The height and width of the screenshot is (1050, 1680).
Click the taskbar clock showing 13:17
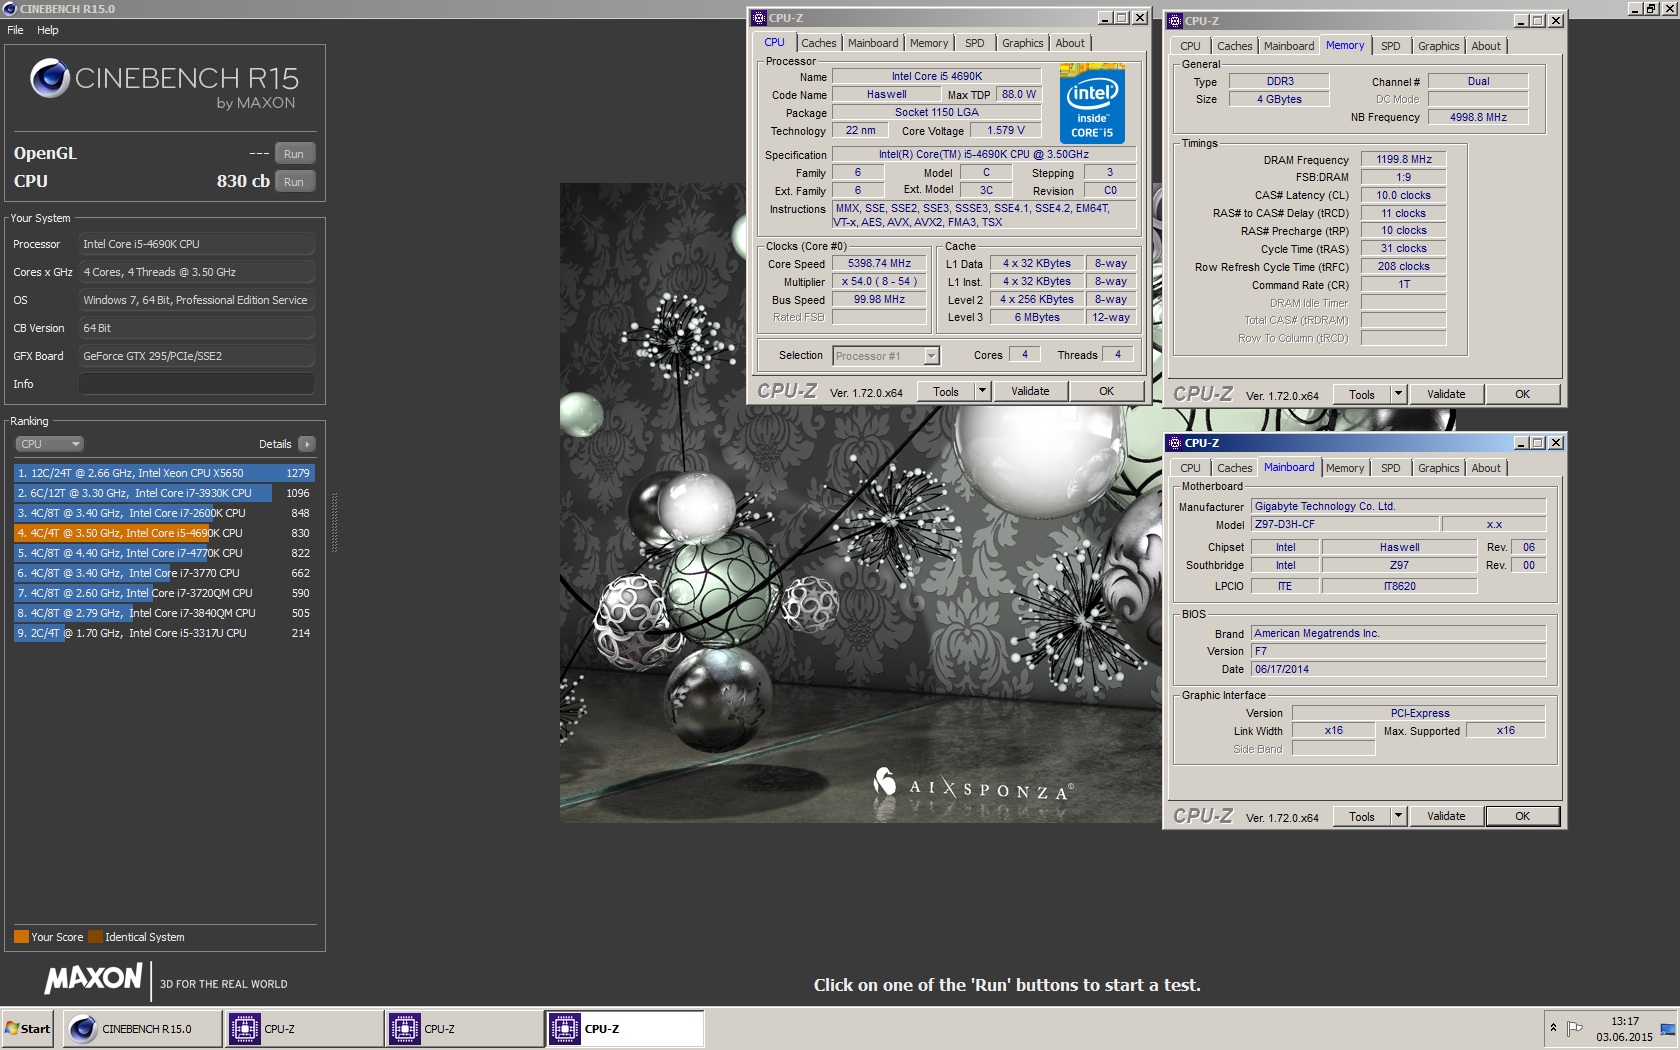click(x=1624, y=1028)
